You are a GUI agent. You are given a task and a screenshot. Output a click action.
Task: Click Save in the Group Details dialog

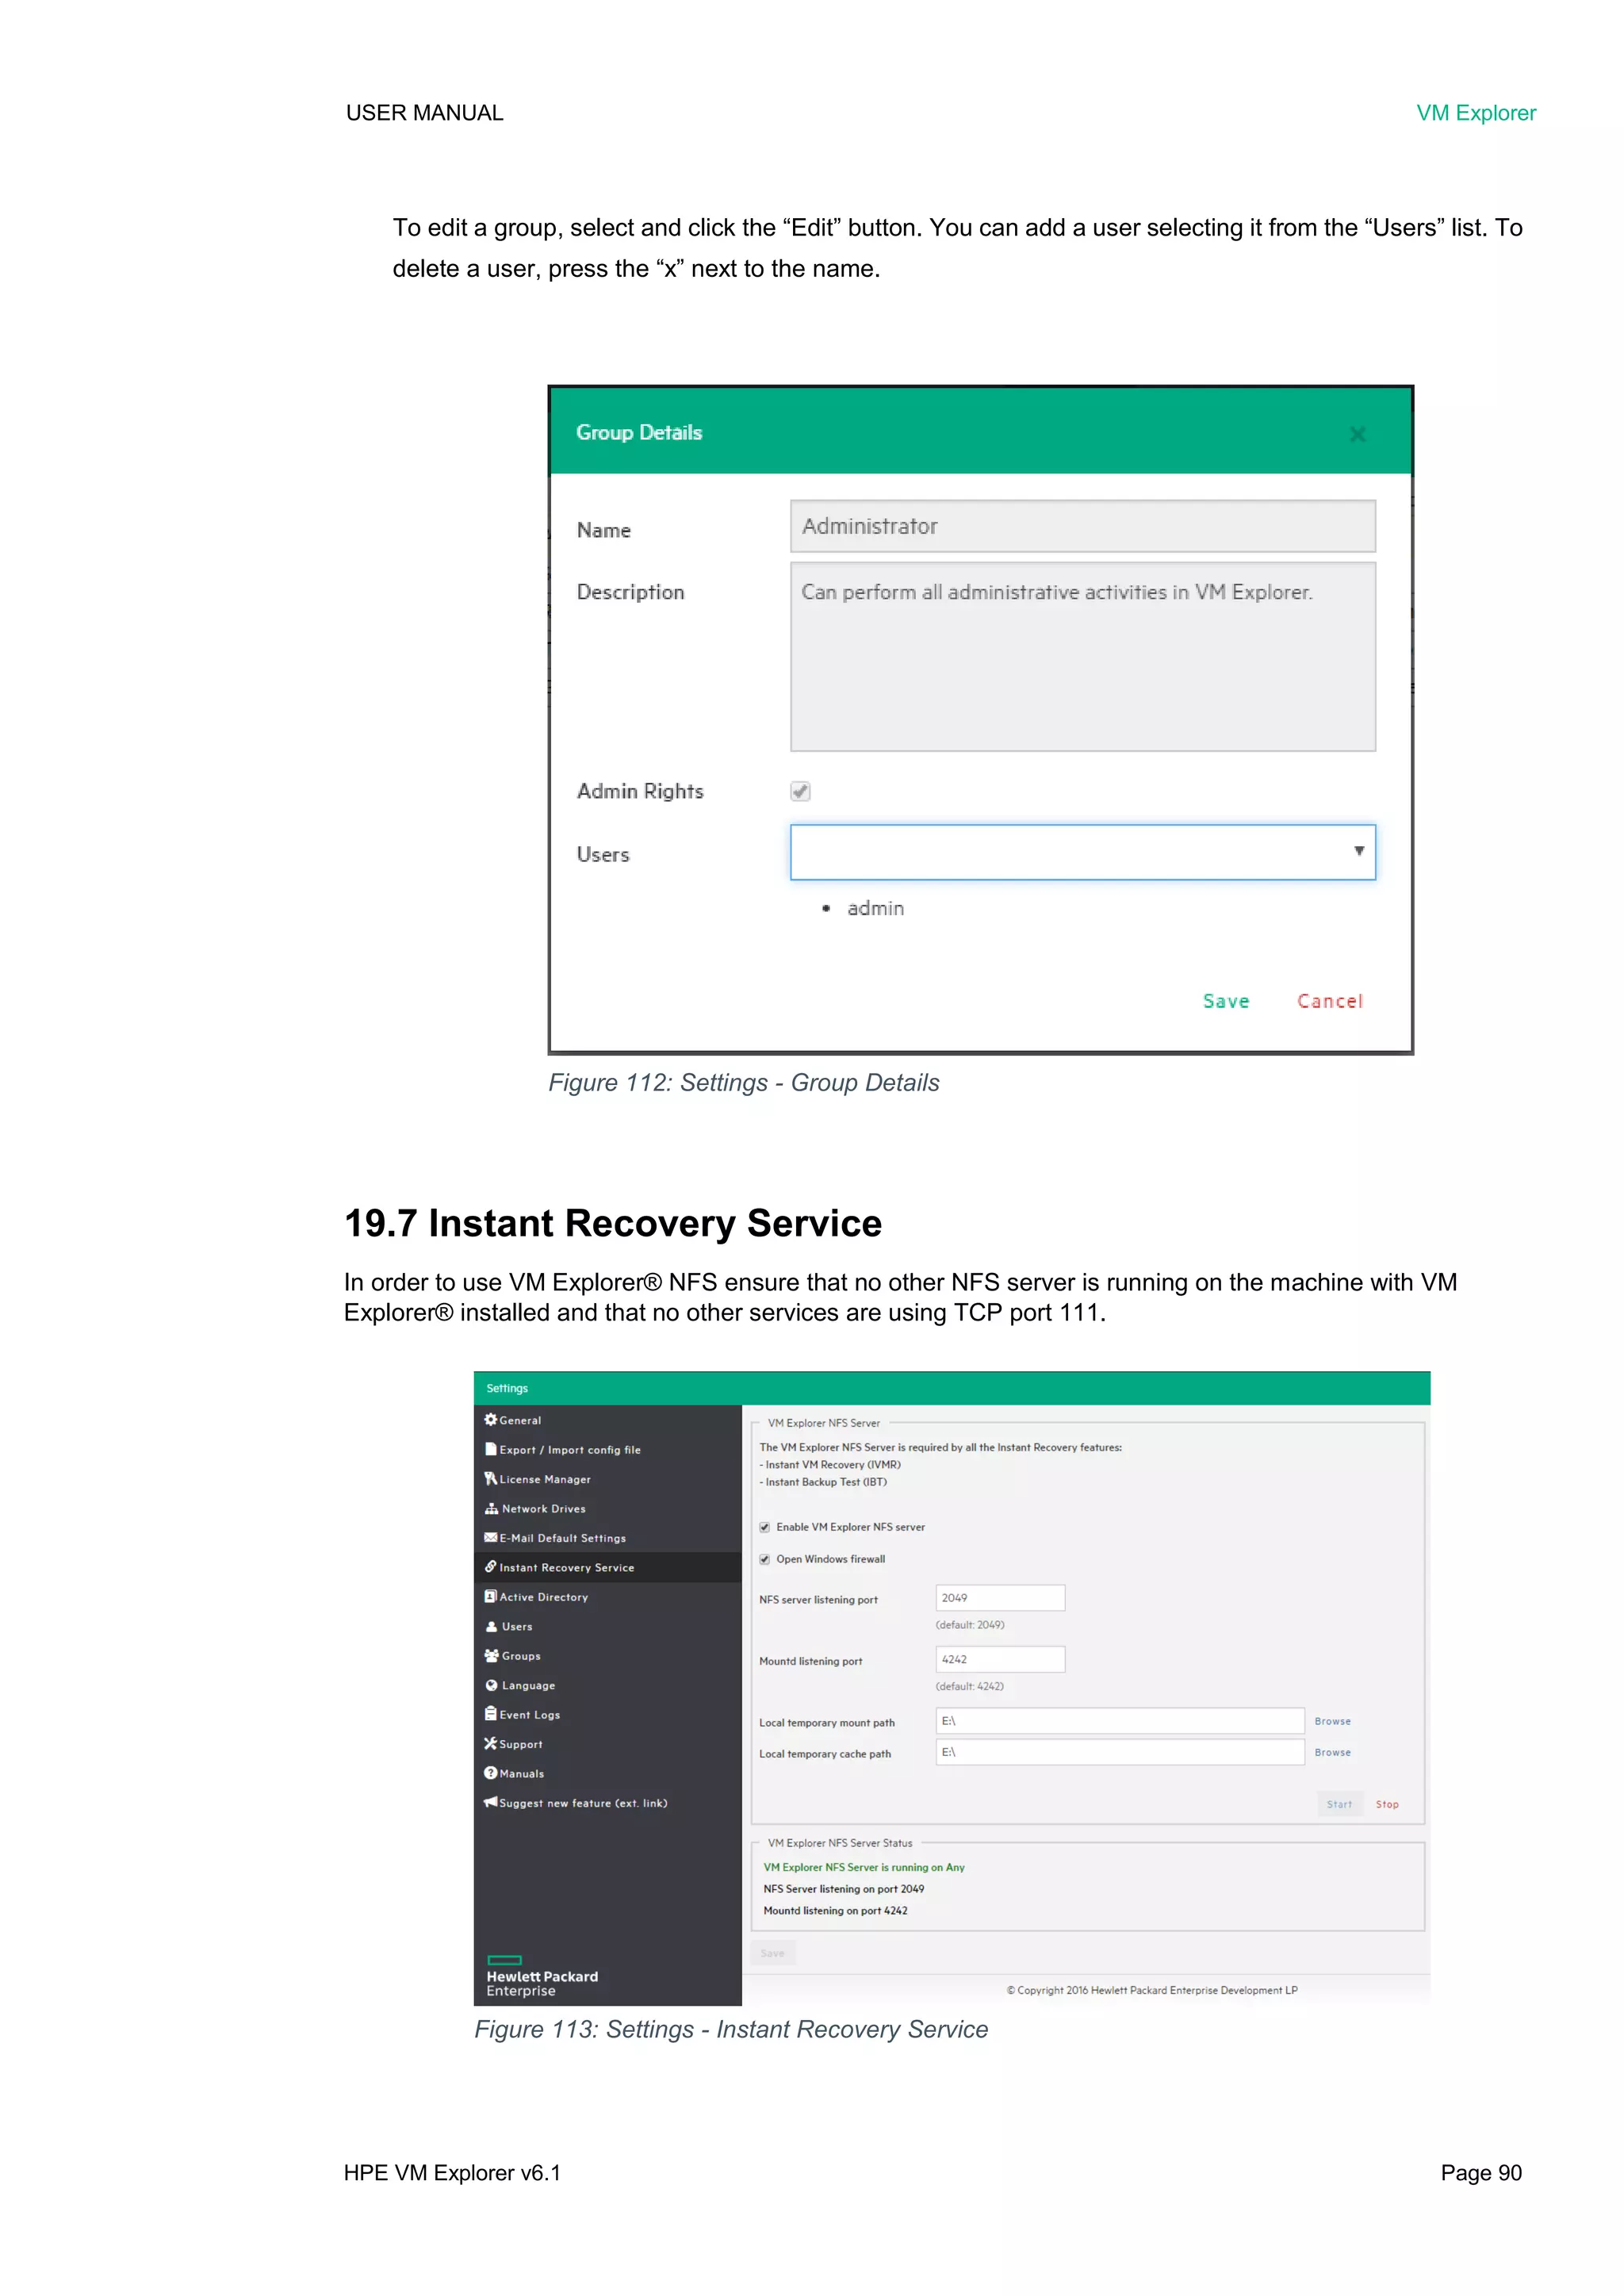click(1226, 1001)
